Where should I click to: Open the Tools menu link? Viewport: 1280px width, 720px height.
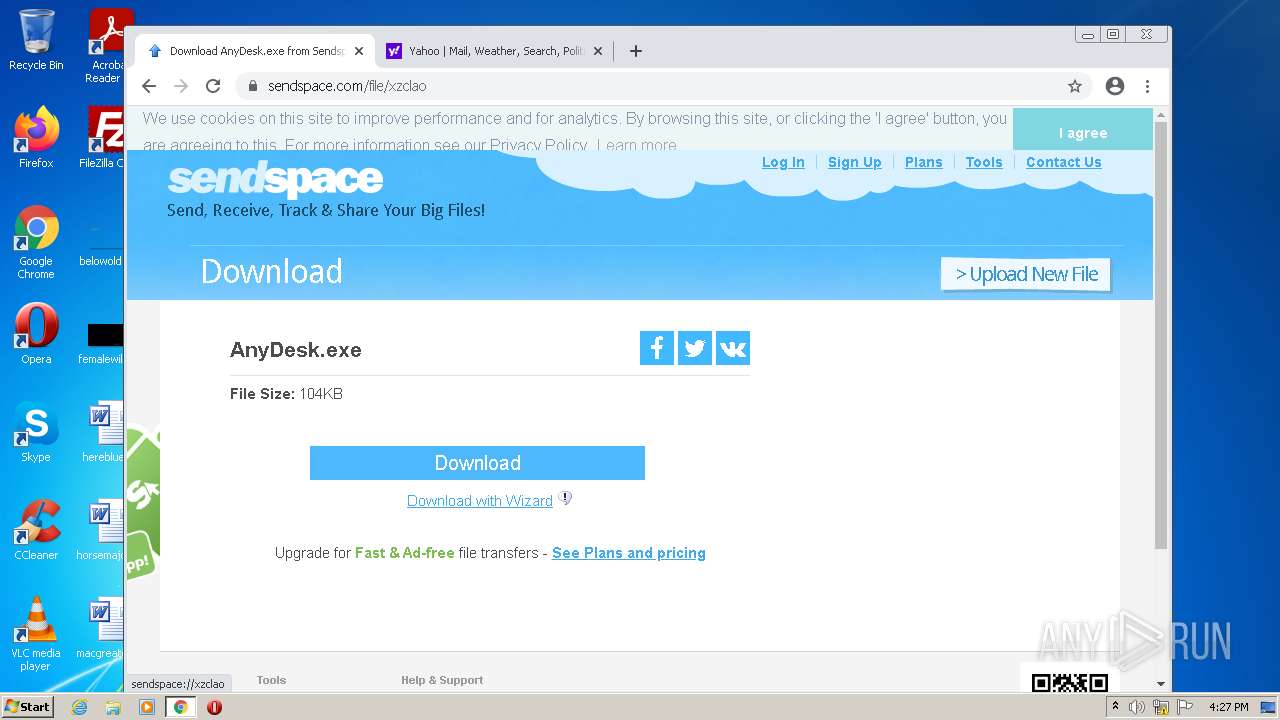984,162
